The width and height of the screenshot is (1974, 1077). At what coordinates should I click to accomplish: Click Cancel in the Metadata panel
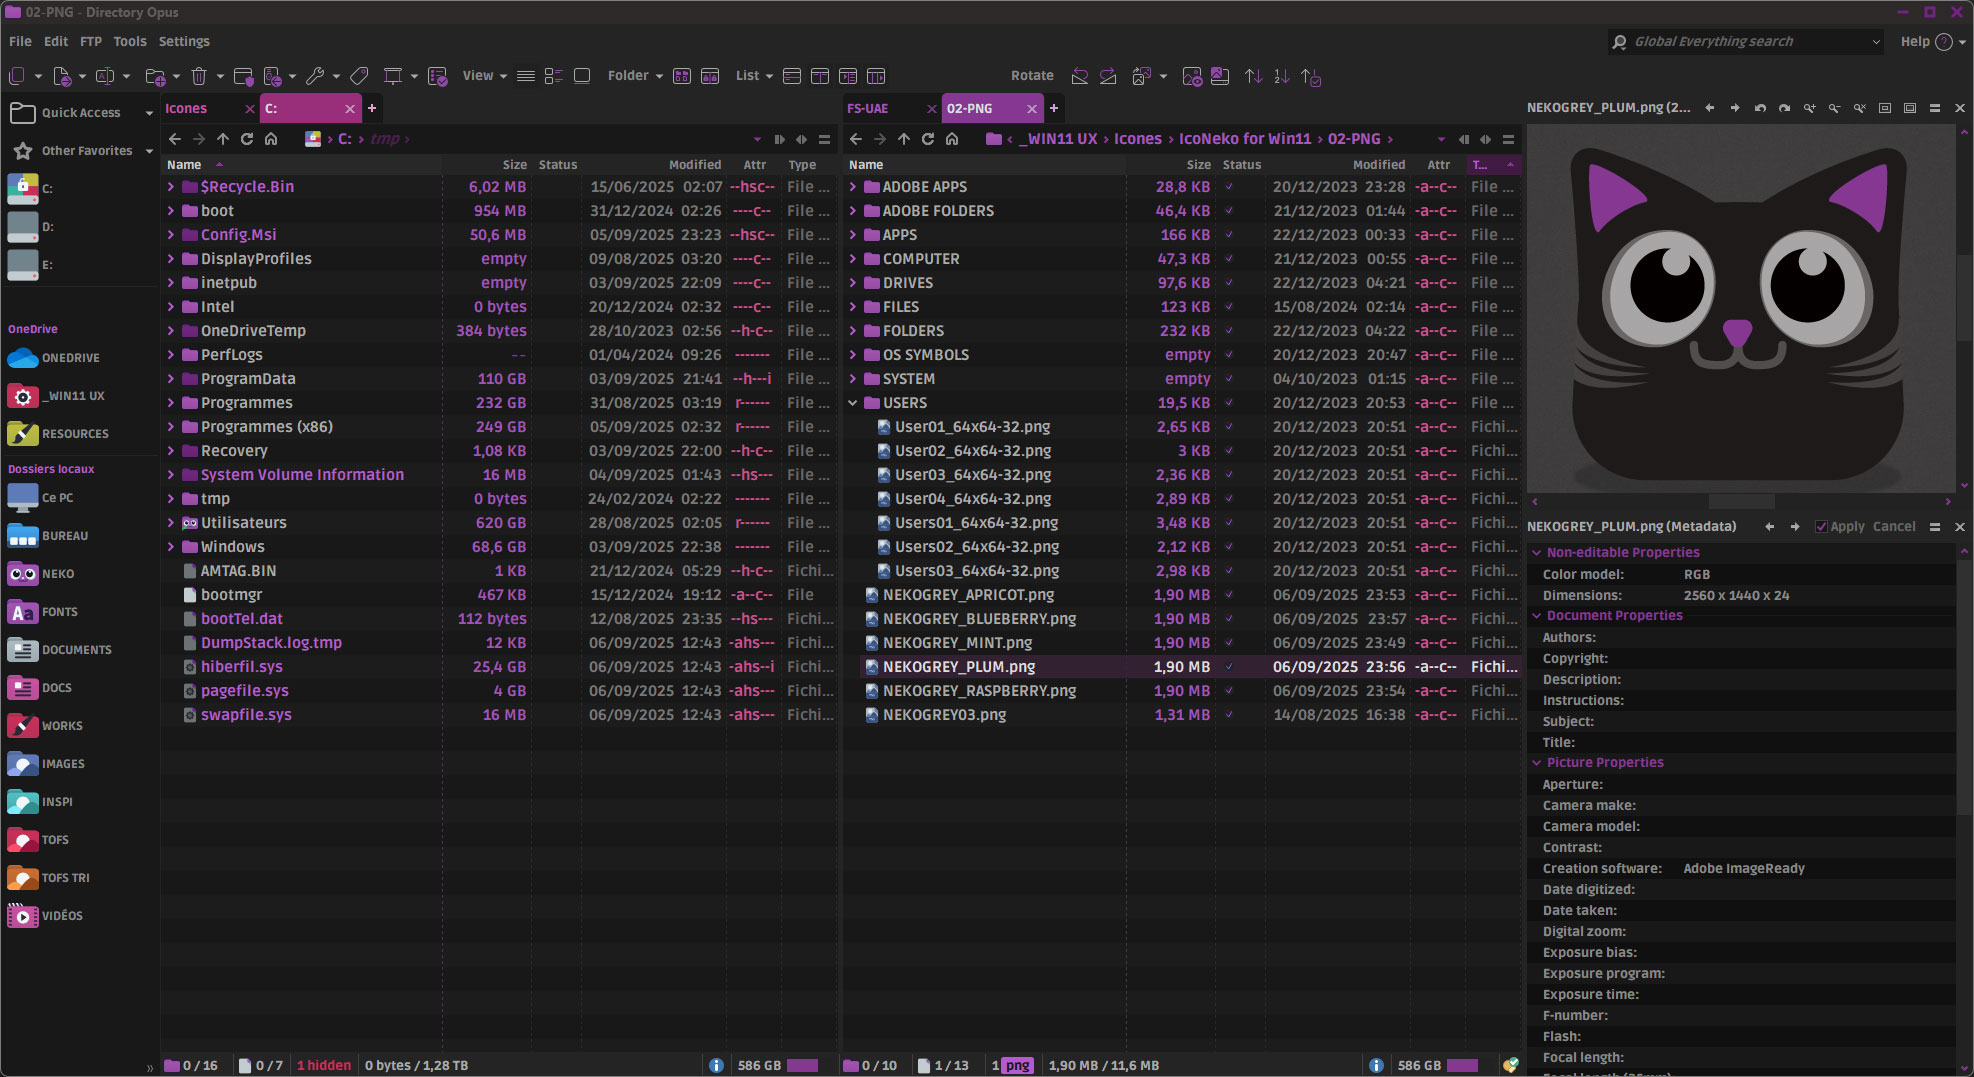[x=1893, y=527]
